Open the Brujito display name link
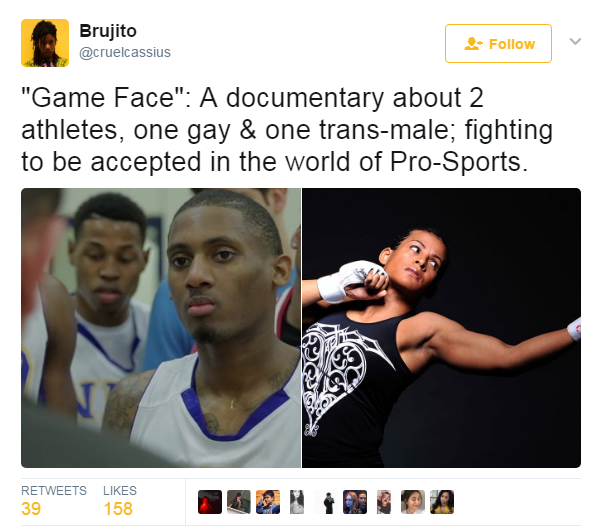Viewport: 604px width, 526px height. (x=108, y=31)
